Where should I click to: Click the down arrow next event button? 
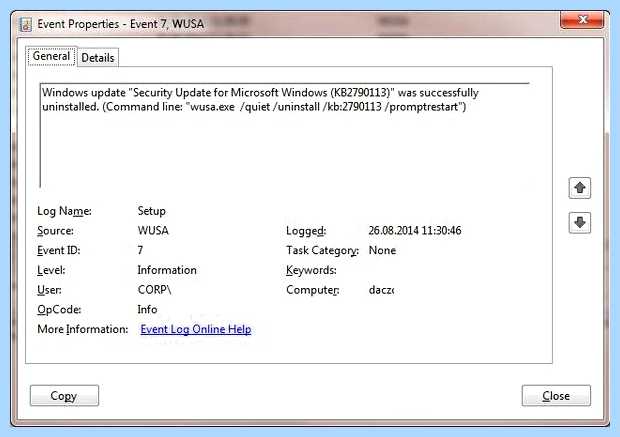click(x=580, y=223)
